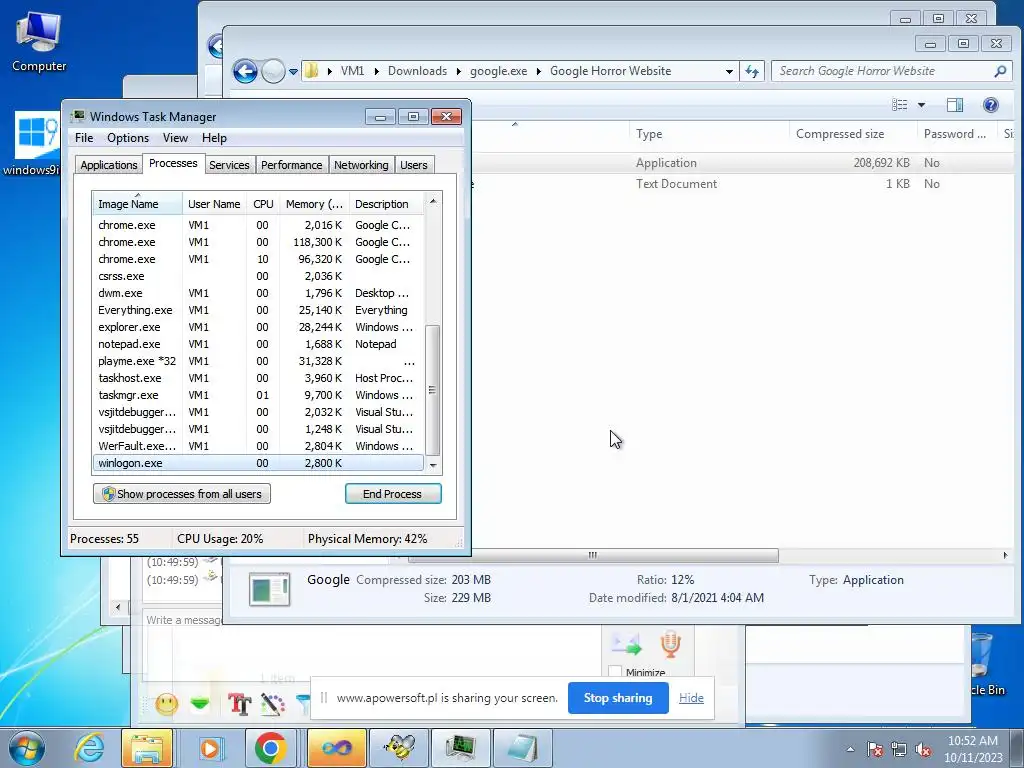Click the Explorer horizontal scrollbar thumb

coord(593,555)
